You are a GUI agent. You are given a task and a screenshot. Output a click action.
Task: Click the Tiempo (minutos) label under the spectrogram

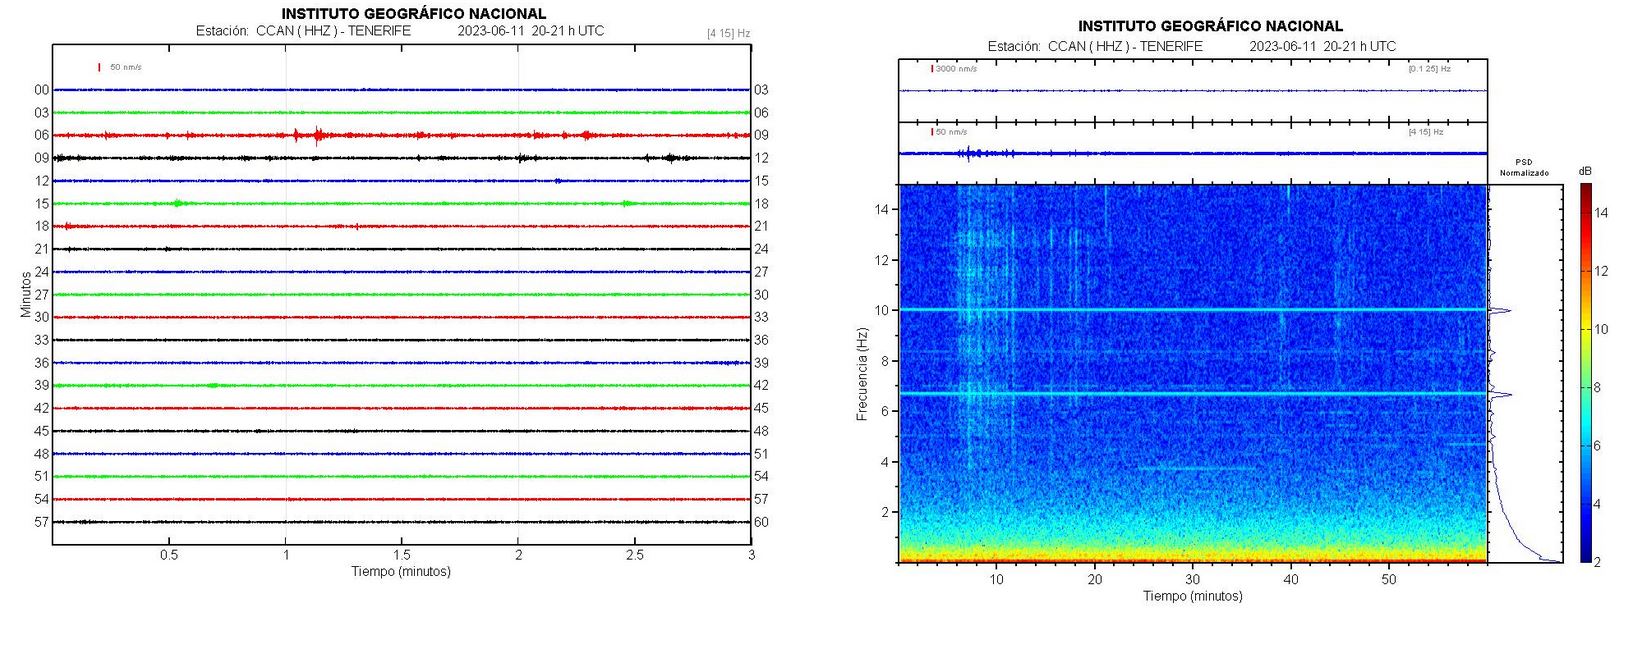point(1192,596)
